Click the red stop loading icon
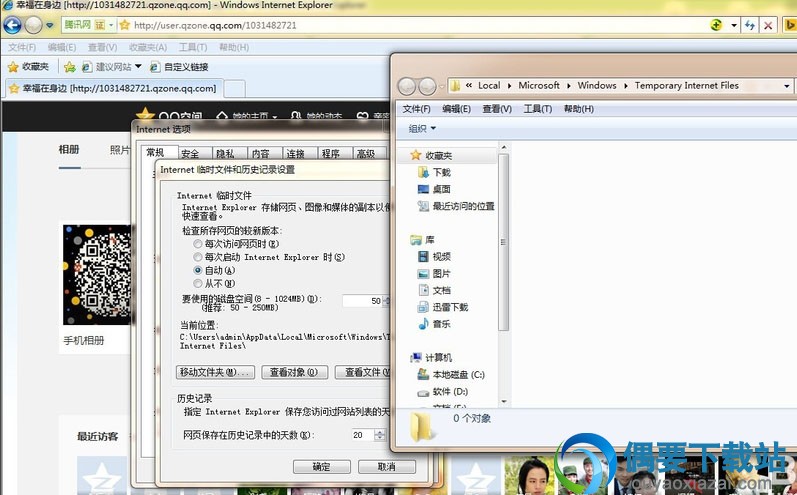 tap(768, 25)
